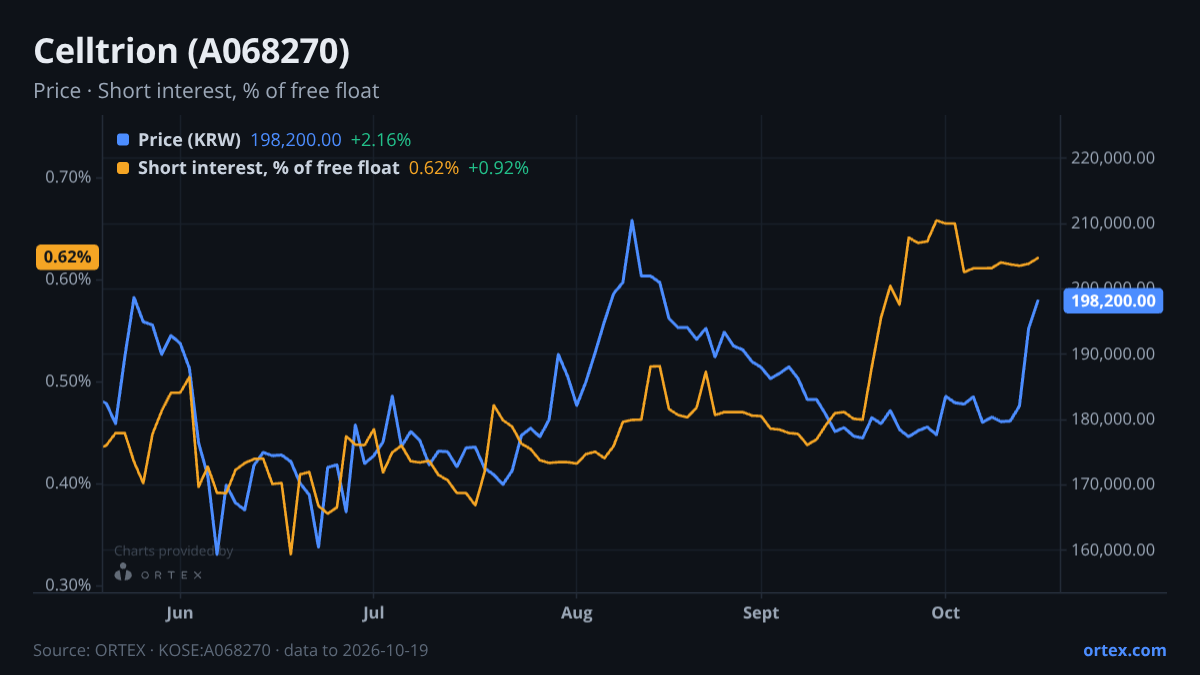Click the Oct label on the time axis
This screenshot has height=675, width=1200.
(946, 612)
